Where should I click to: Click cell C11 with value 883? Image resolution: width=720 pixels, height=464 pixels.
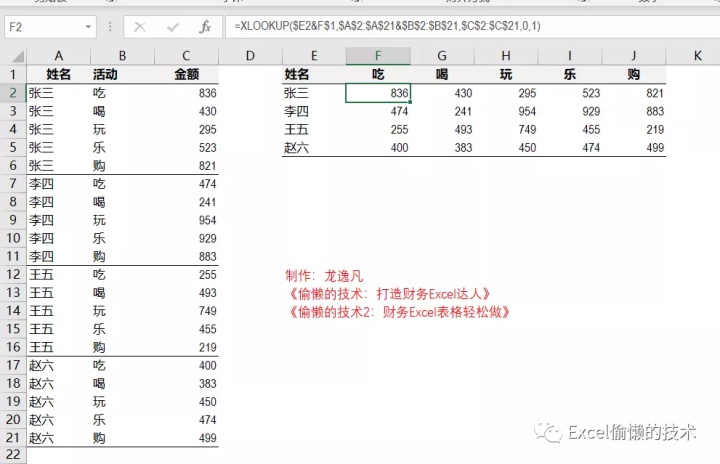(186, 256)
